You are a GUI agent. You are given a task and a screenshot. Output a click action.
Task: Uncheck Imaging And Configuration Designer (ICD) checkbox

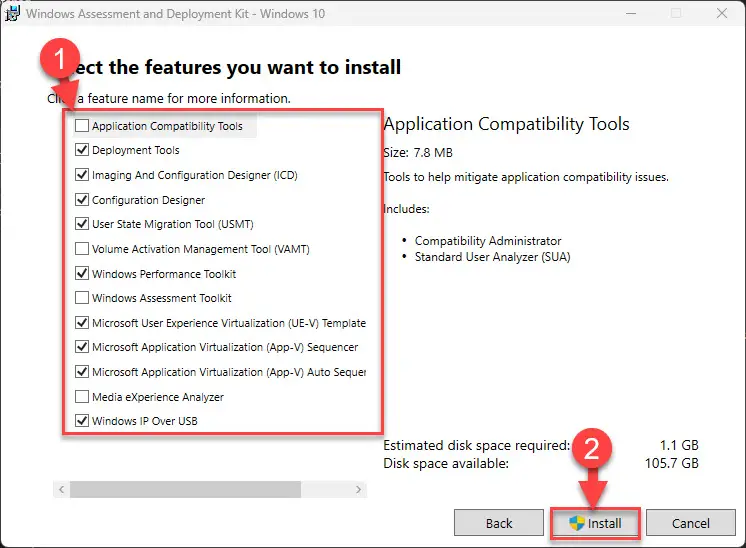click(x=82, y=175)
